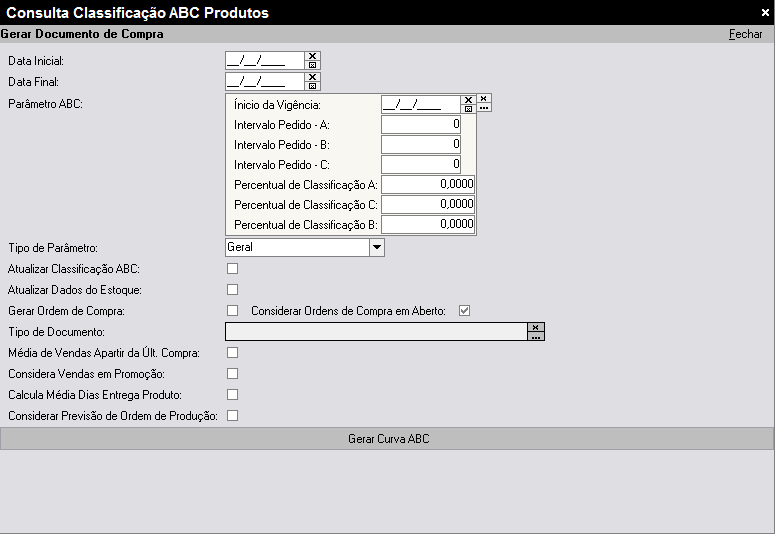Clear the Tipo de Documento field
775x534 pixels.
[536, 327]
